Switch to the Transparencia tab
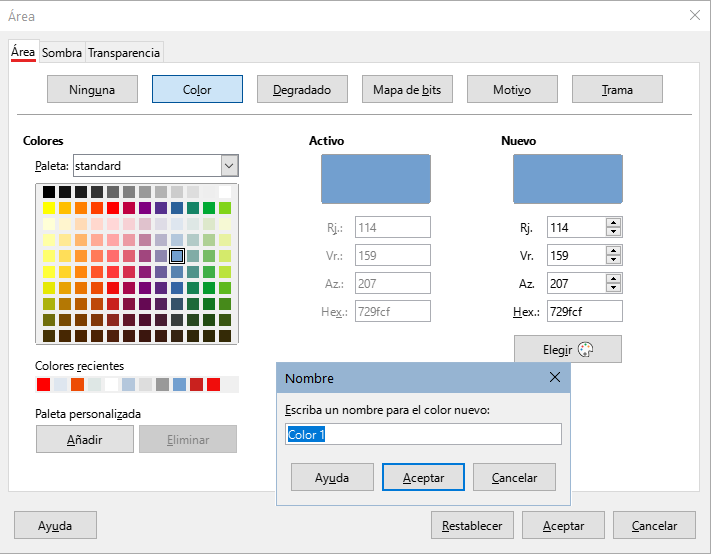Viewport: 711px width, 555px height. (x=124, y=53)
